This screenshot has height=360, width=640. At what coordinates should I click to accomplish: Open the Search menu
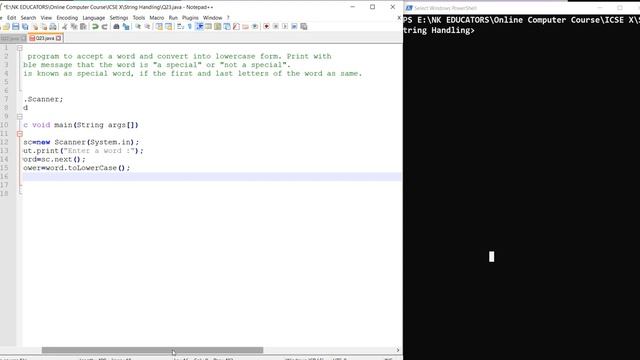[x=28, y=18]
